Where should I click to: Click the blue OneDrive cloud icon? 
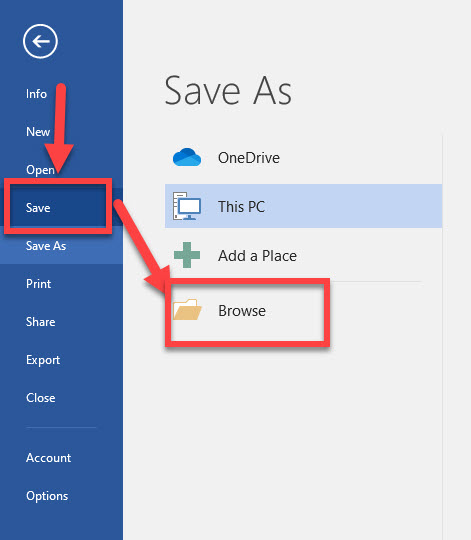187,157
